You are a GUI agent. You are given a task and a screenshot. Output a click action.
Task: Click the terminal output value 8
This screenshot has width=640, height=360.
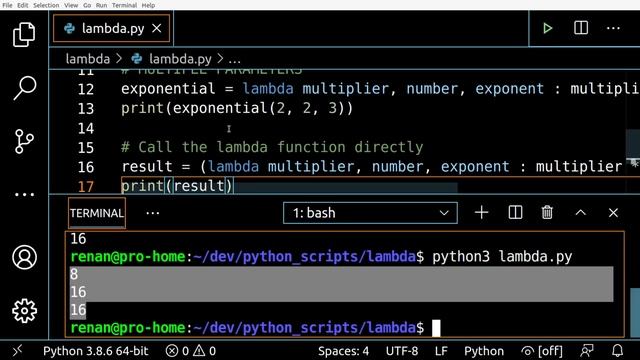click(74, 274)
